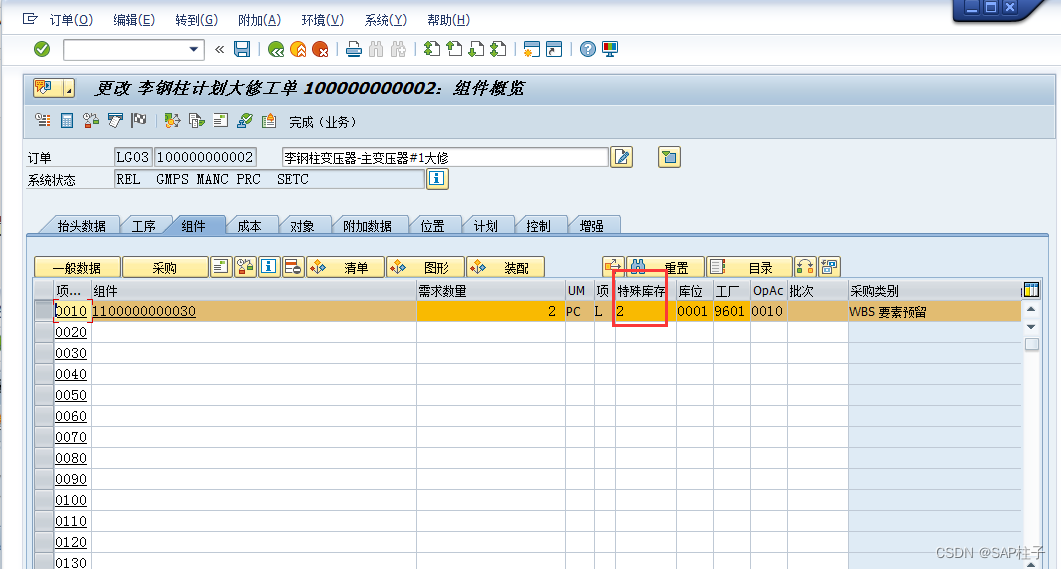Viewport: 1061px width, 569px height.
Task: Switch to the 抬头数据 tab
Action: (81, 226)
